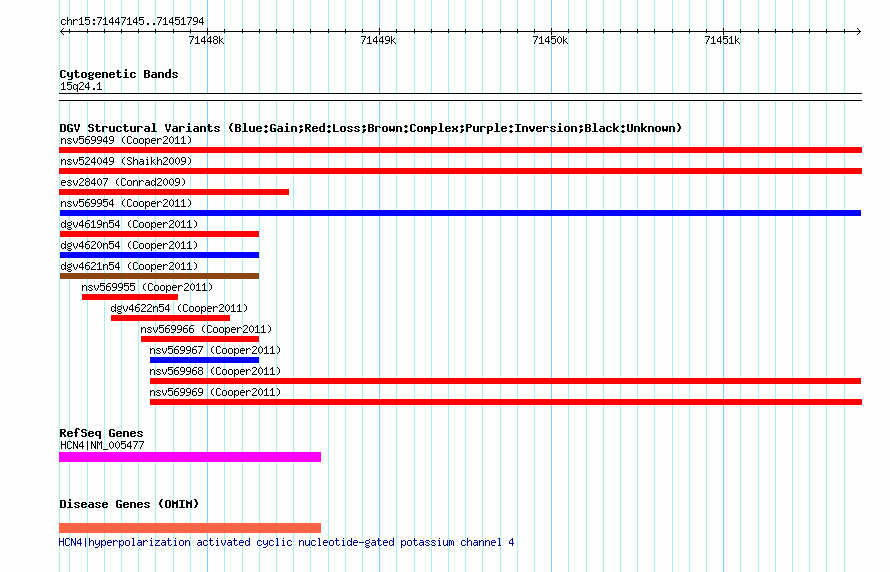Select the red bar under nsv569966

coord(200,339)
